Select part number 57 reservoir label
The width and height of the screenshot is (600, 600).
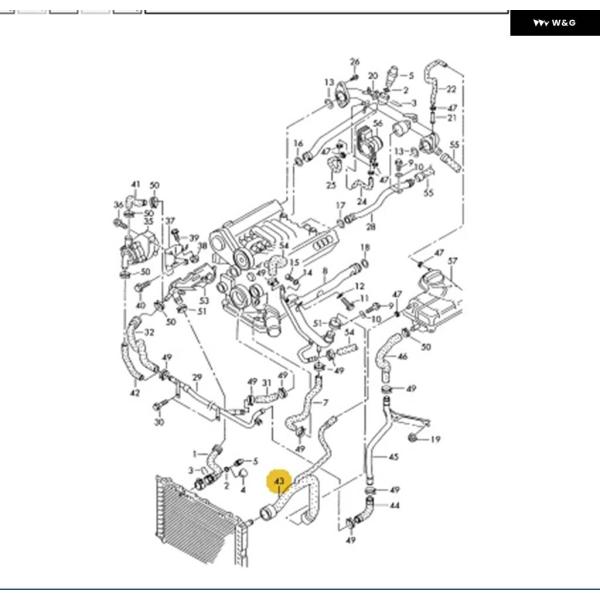(x=452, y=261)
